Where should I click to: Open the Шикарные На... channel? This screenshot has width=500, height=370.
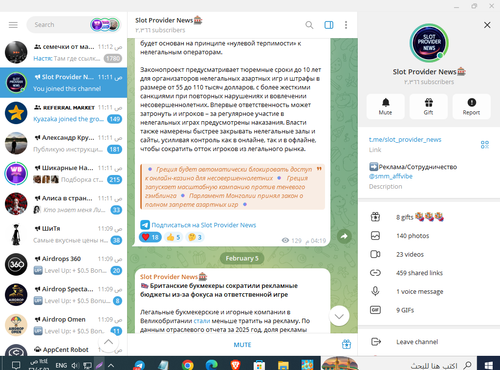(63, 174)
